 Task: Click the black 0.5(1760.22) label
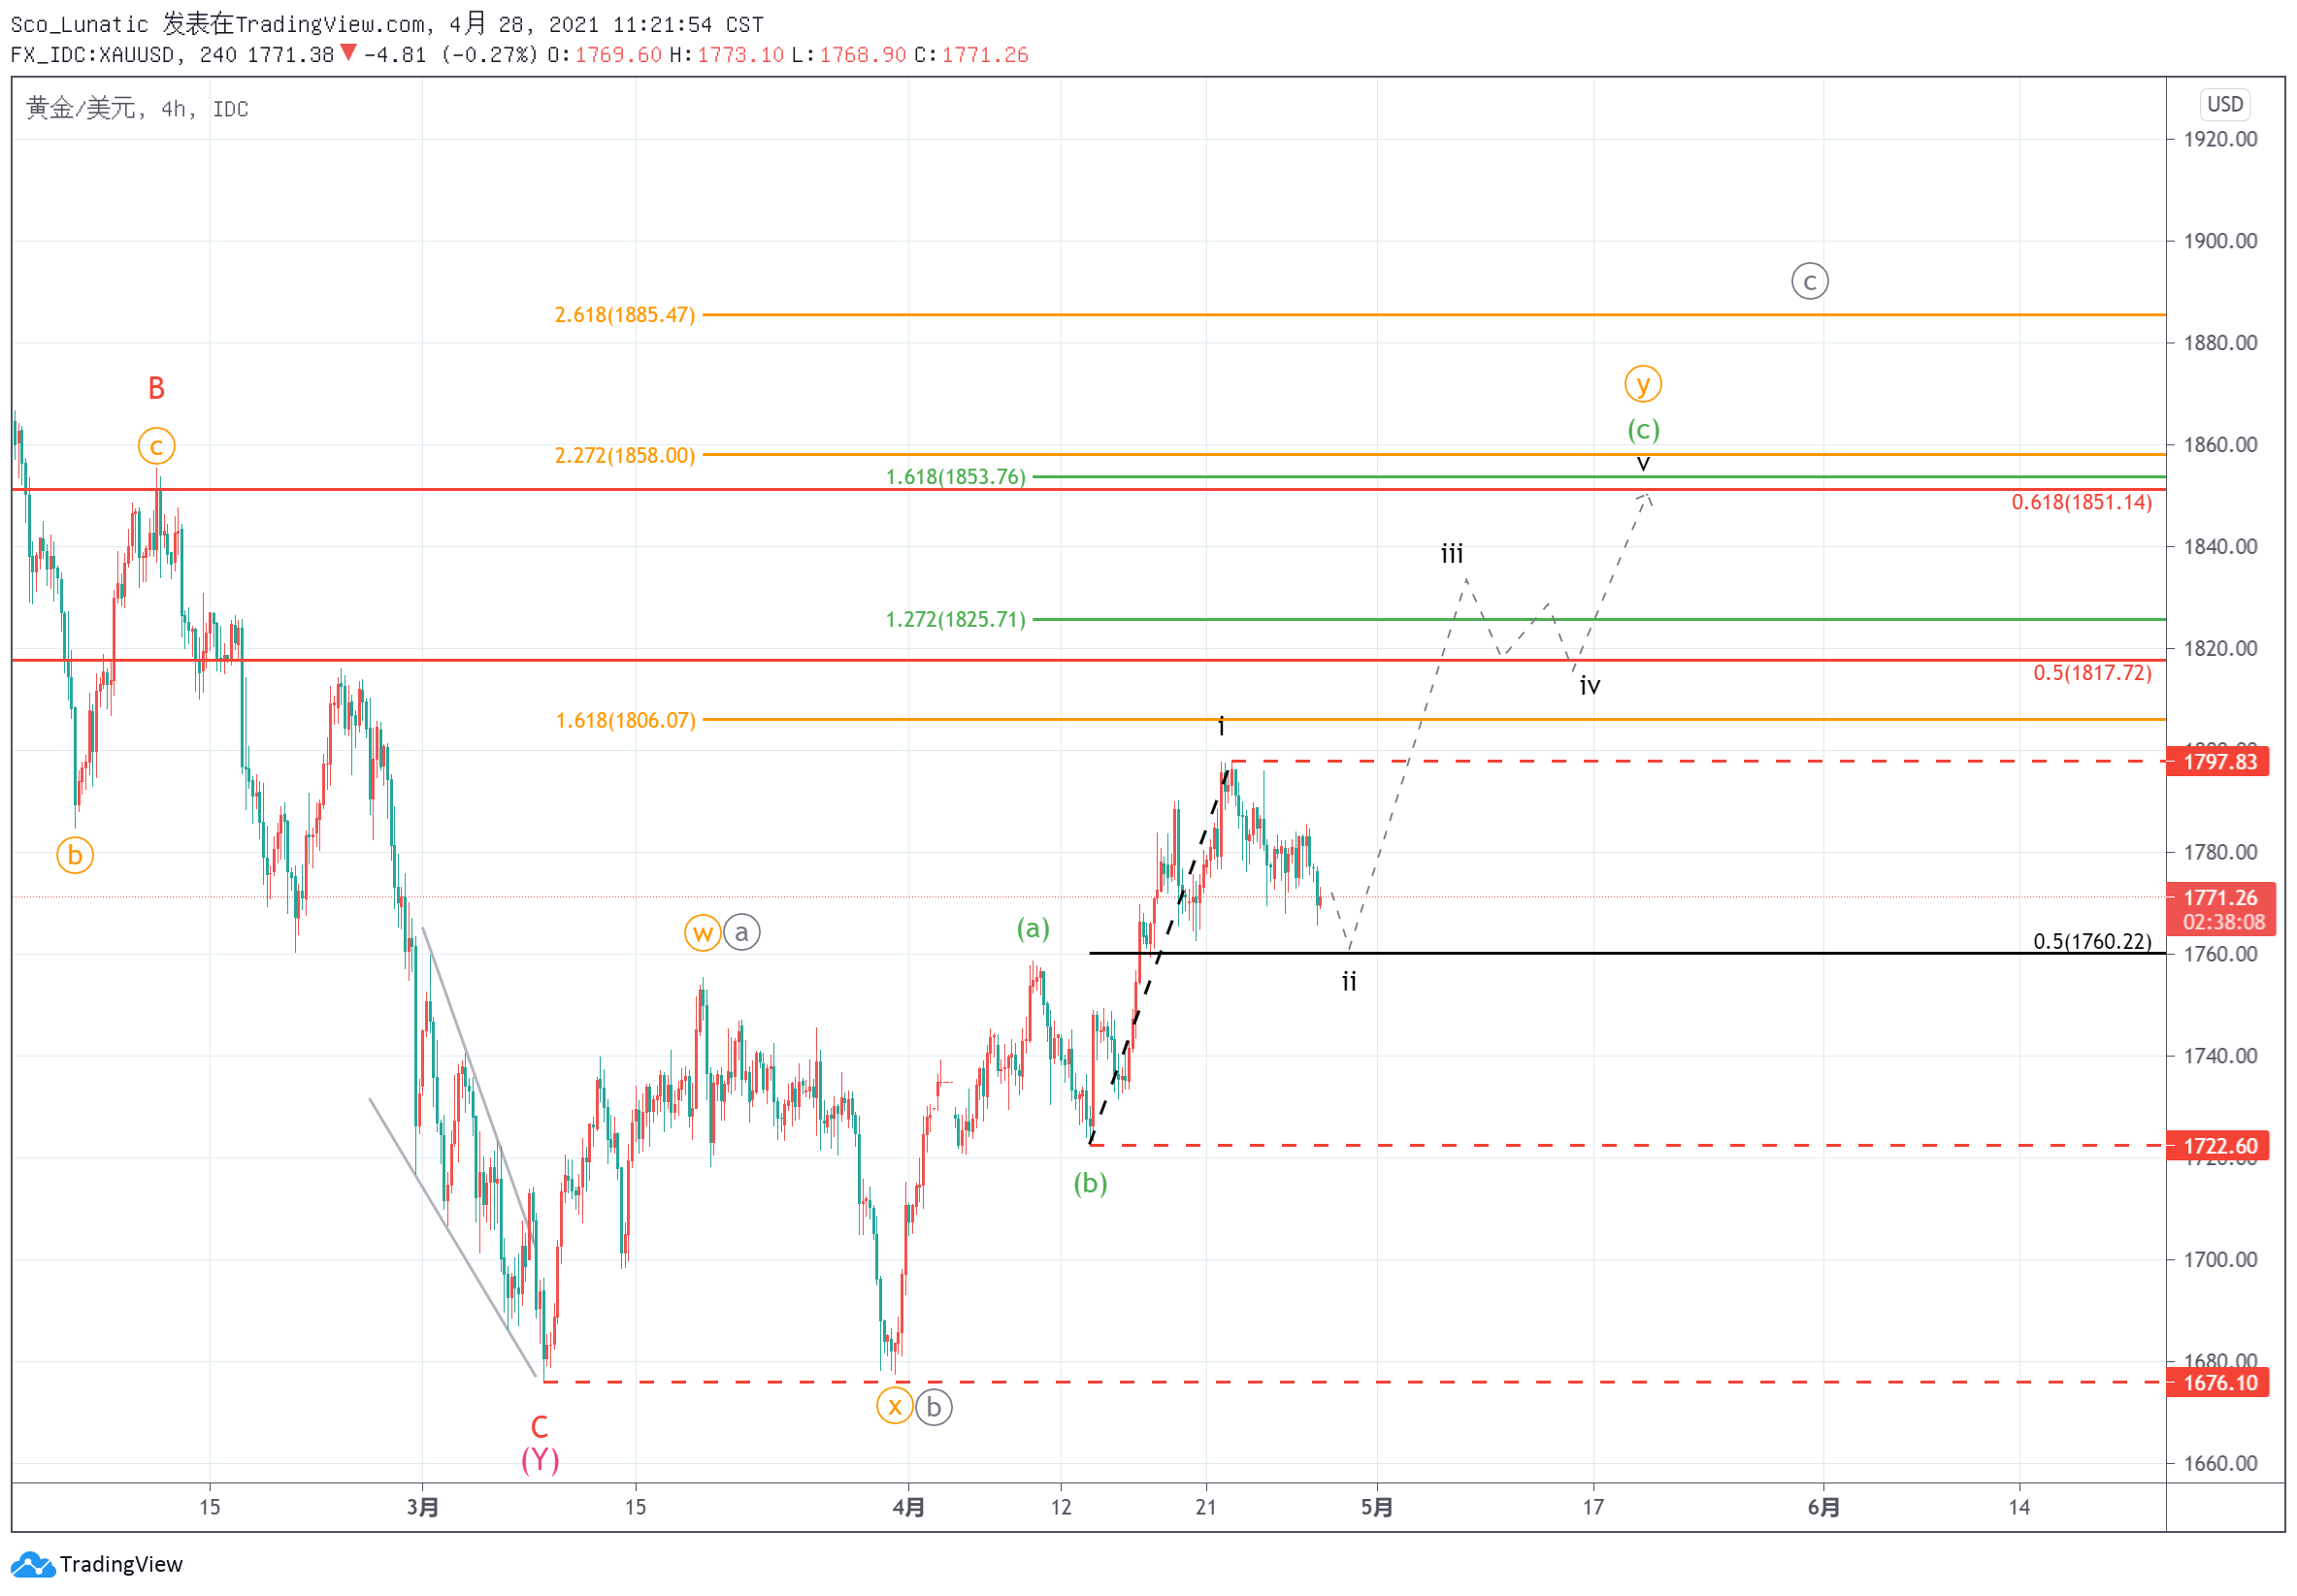(x=2092, y=942)
